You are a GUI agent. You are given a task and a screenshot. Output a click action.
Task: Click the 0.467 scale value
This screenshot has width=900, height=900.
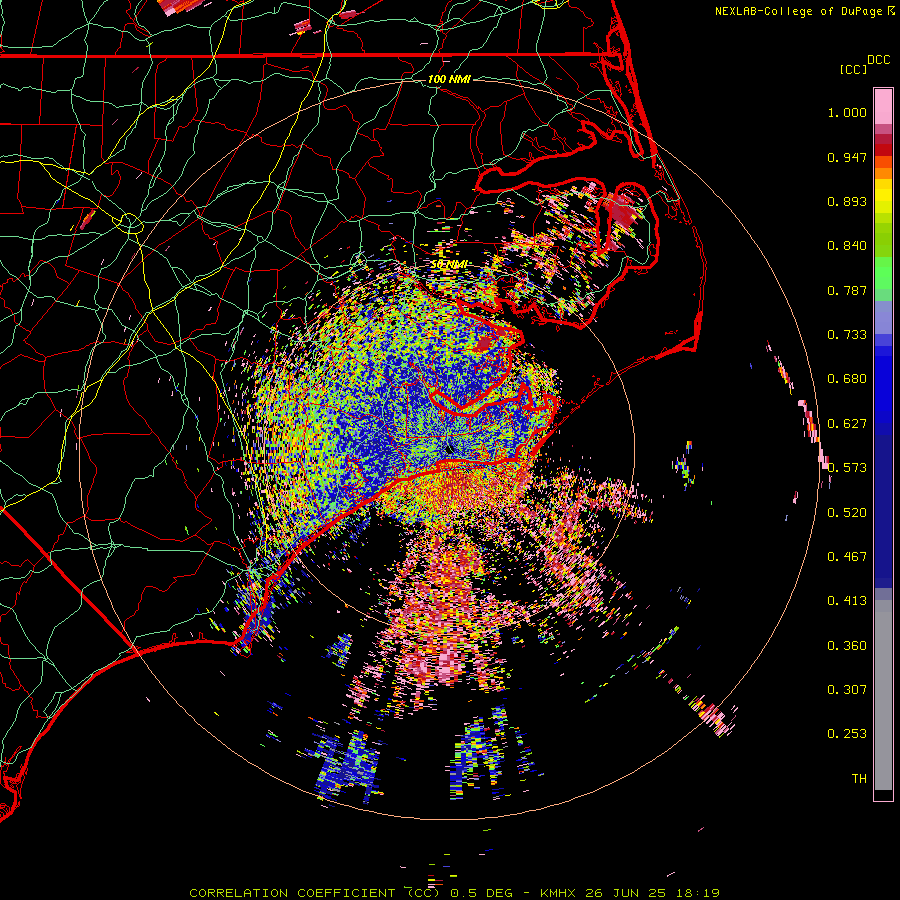(847, 557)
